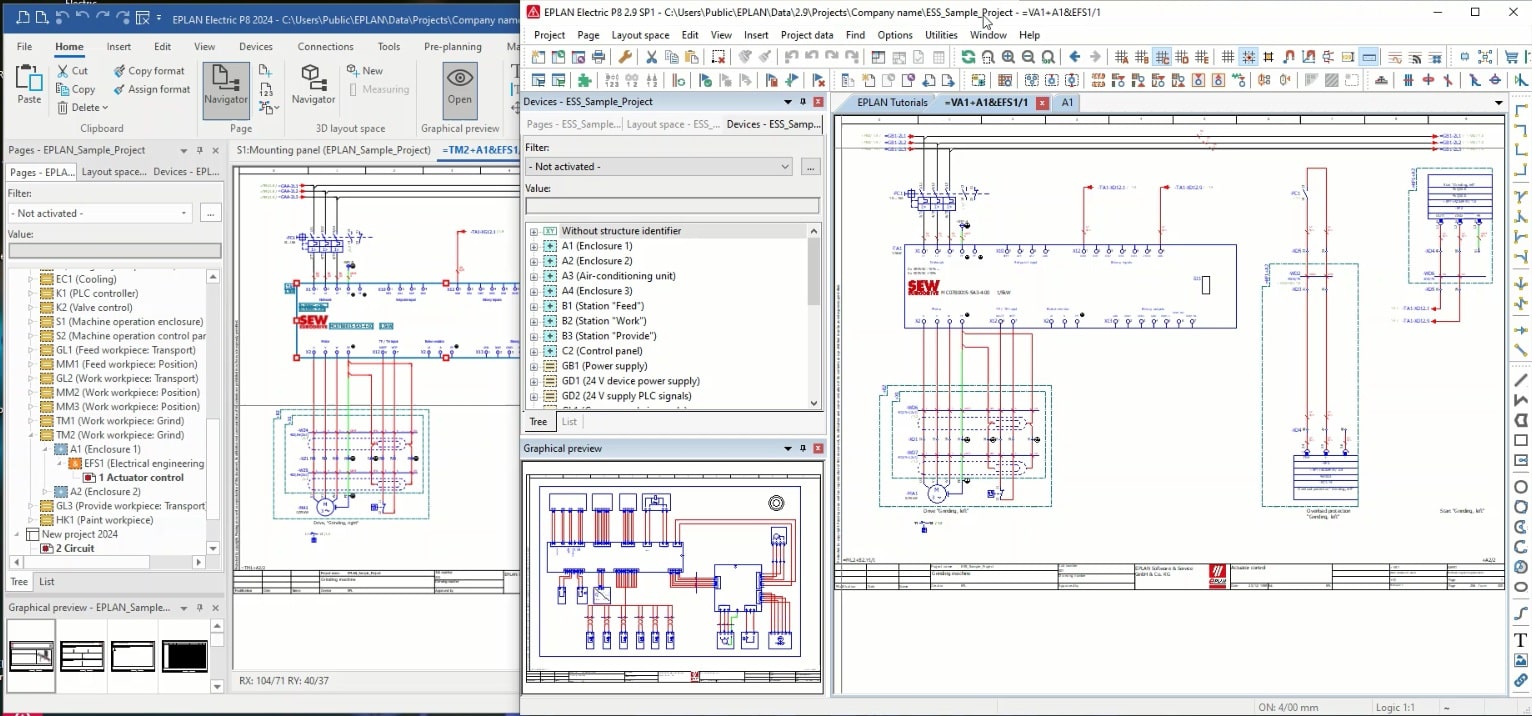Click the green refresh/redraw toolbar icon

967,57
